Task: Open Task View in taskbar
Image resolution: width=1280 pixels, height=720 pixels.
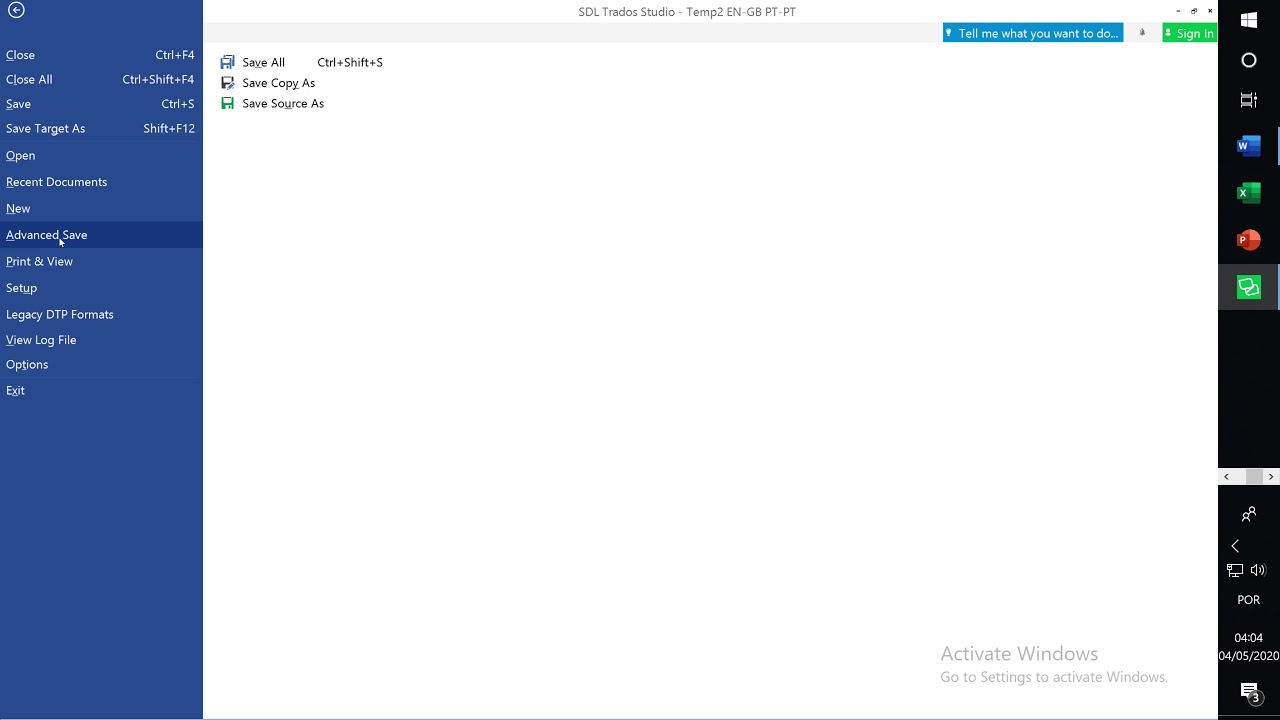Action: point(1249,100)
